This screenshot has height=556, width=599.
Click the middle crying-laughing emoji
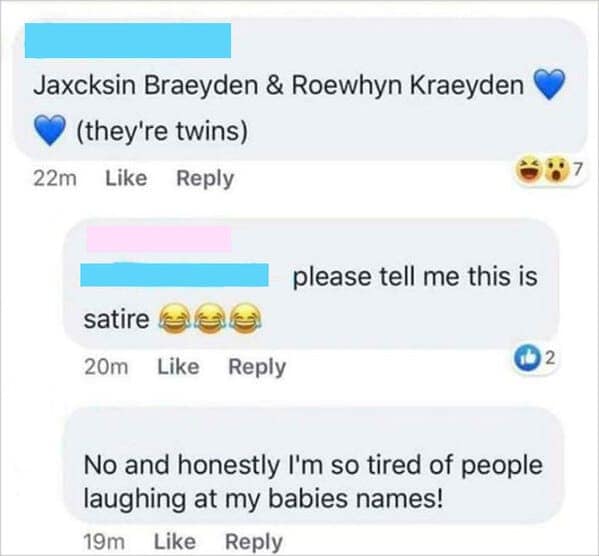pos(210,318)
